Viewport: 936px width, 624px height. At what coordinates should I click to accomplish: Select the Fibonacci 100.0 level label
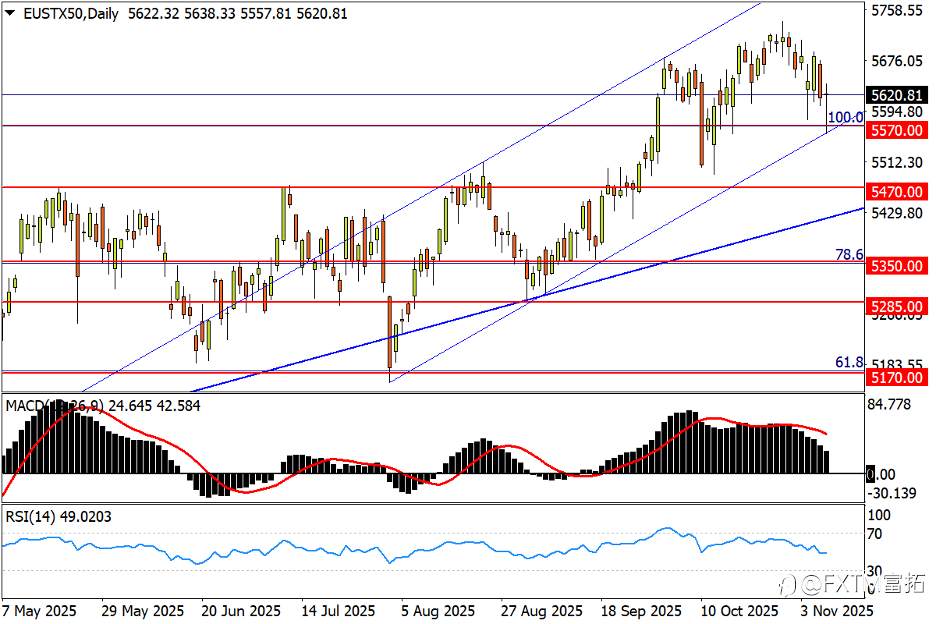(845, 117)
